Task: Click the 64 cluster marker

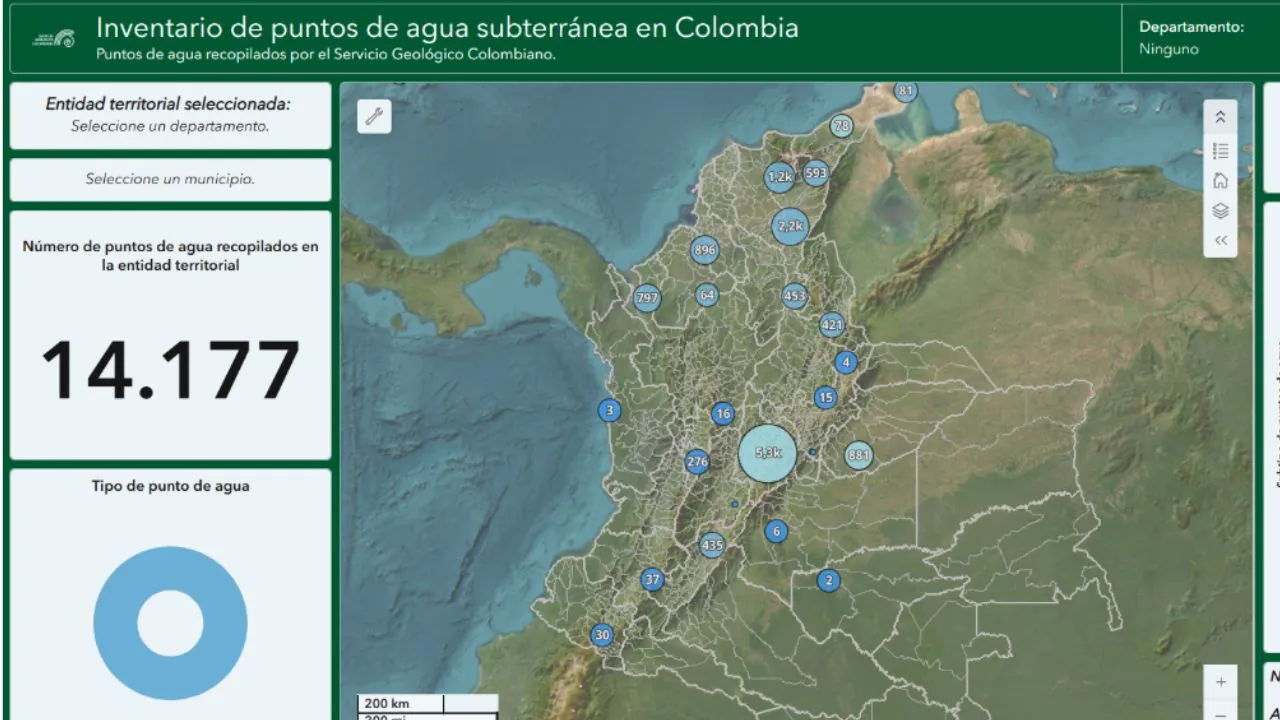Action: [x=707, y=295]
